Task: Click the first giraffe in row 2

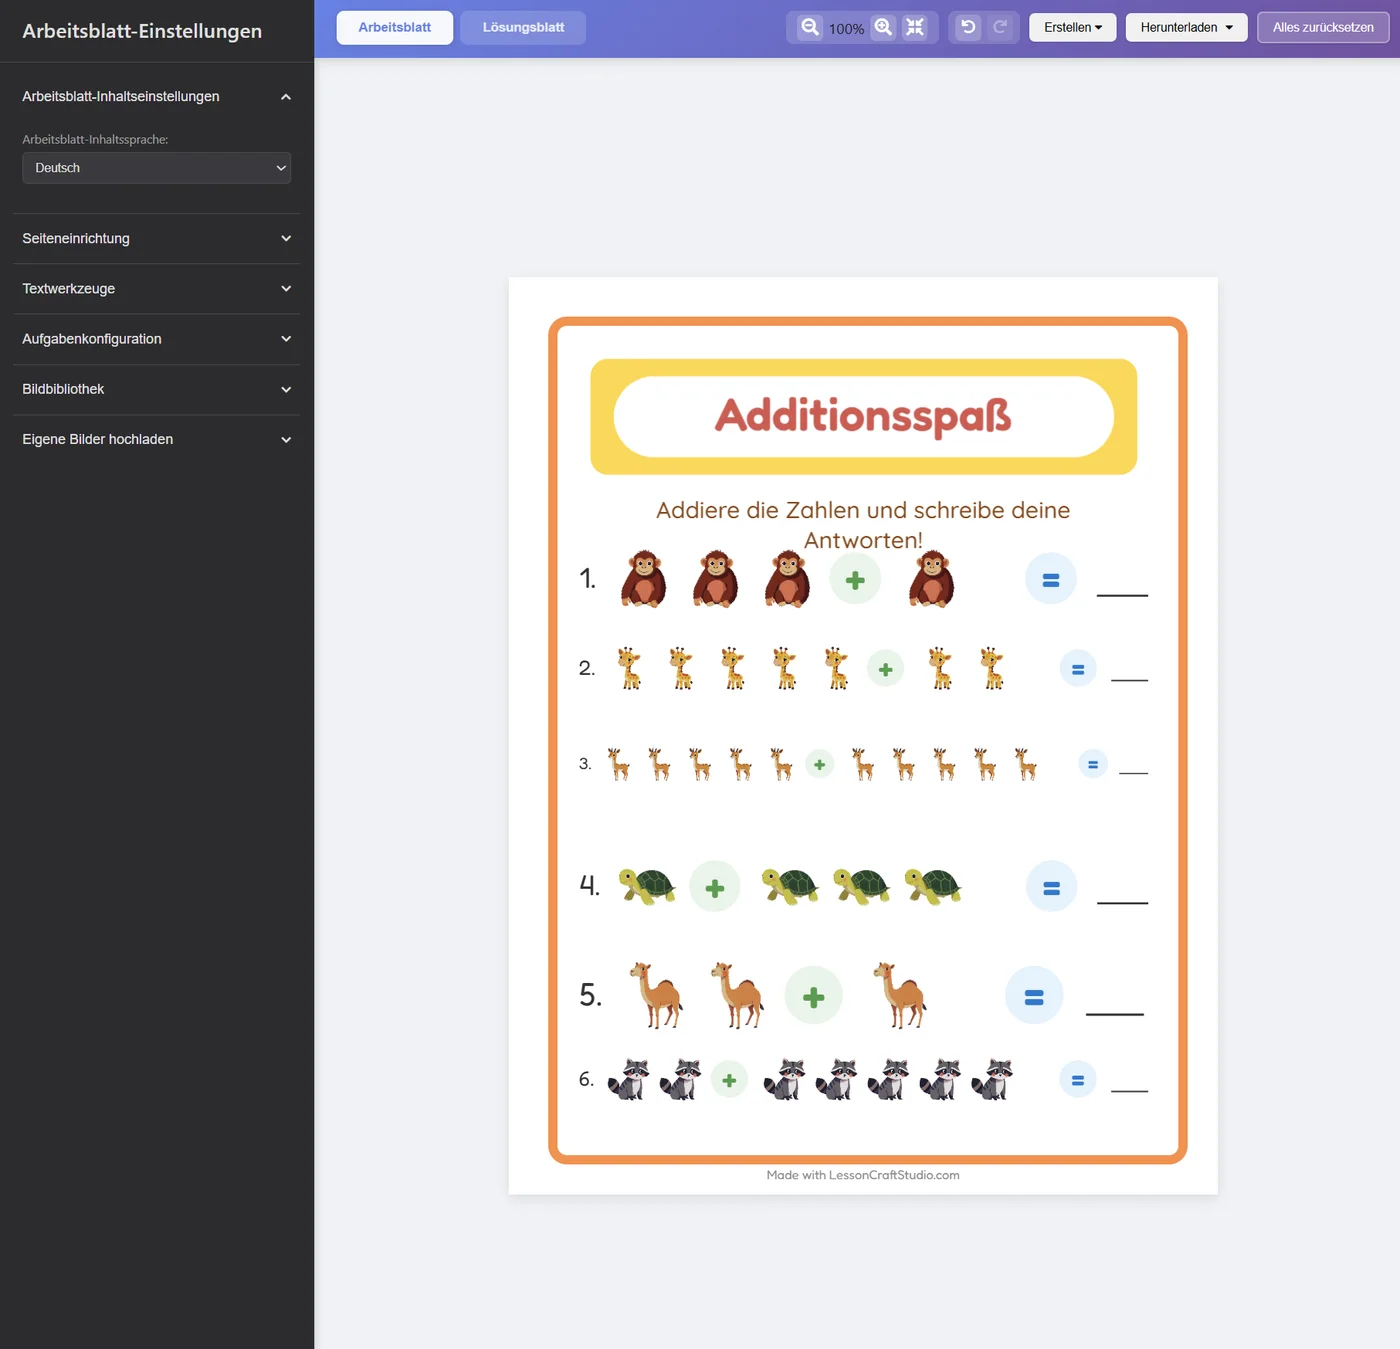Action: (630, 668)
